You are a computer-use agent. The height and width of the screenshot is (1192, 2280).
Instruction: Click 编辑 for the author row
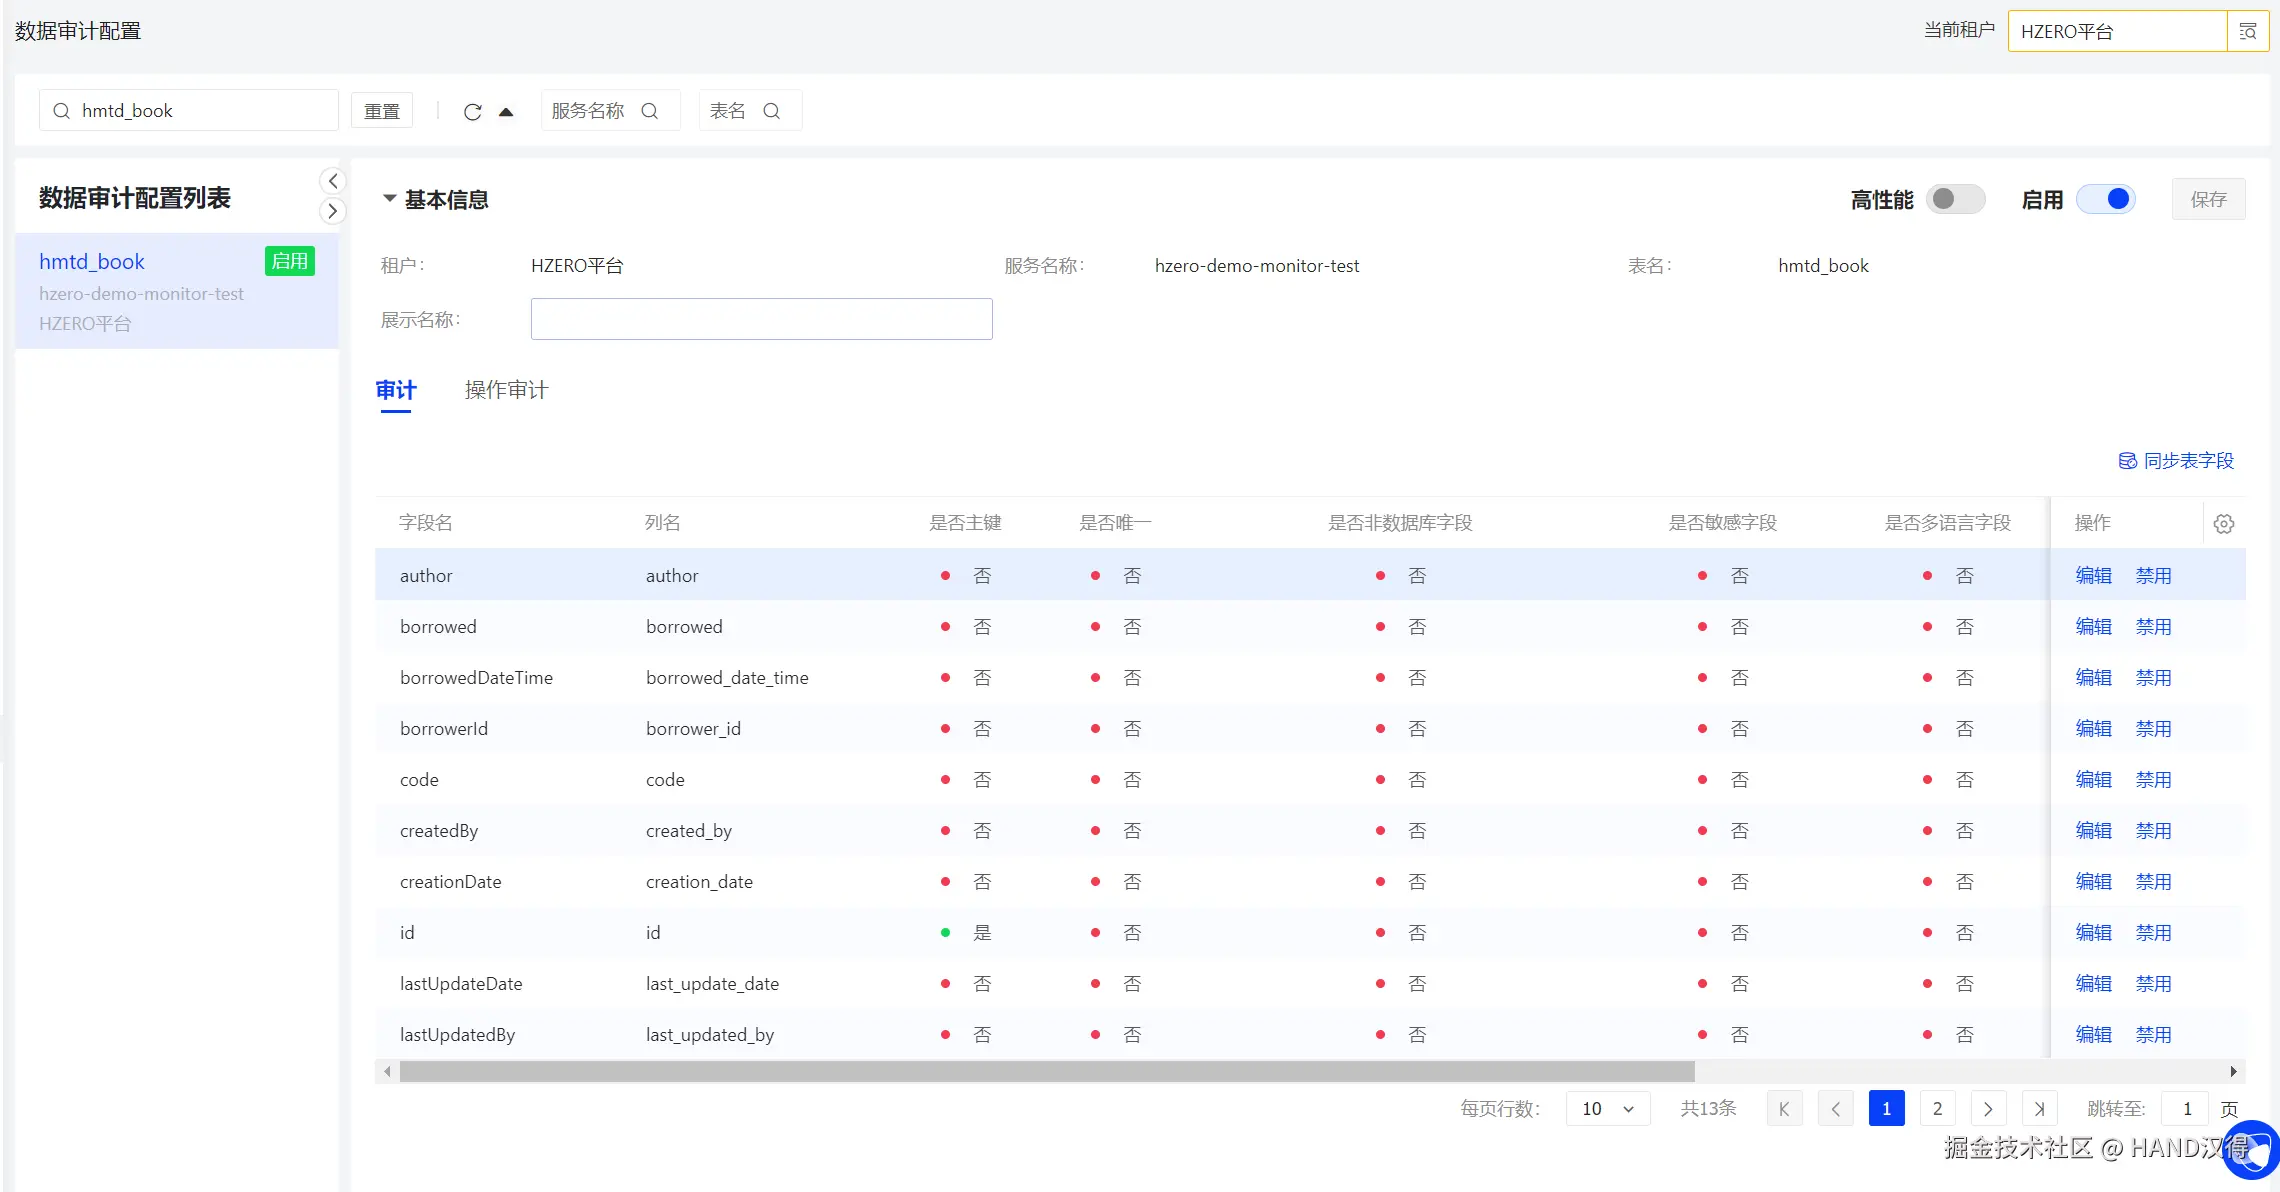pyautogui.click(x=2093, y=576)
